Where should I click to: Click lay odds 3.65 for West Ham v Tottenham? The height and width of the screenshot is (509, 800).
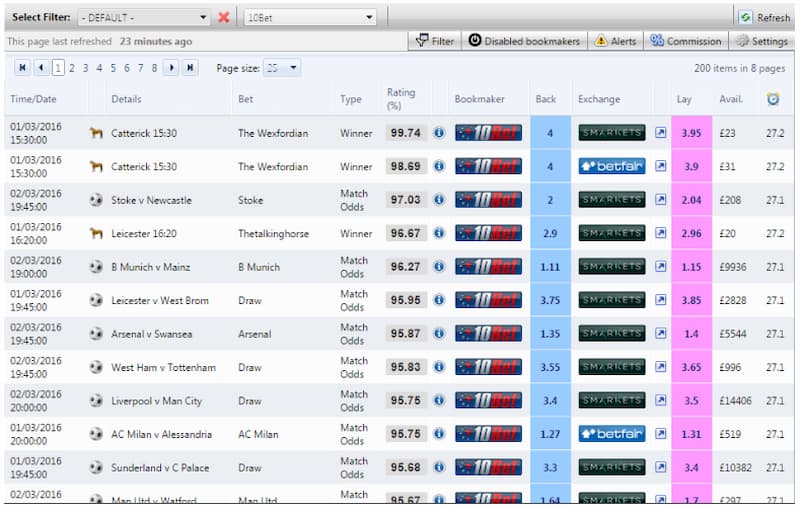(x=691, y=367)
